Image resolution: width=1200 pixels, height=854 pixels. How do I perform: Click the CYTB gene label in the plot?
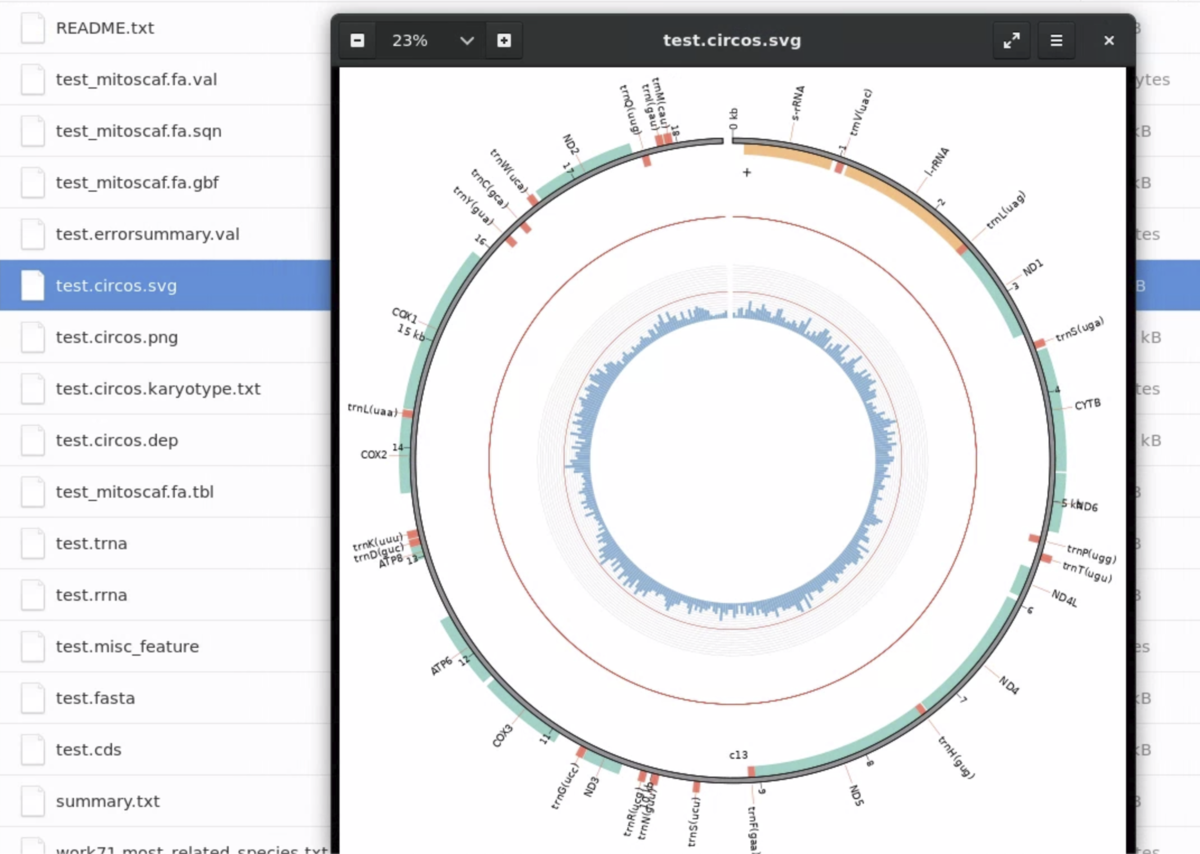[x=1087, y=404]
